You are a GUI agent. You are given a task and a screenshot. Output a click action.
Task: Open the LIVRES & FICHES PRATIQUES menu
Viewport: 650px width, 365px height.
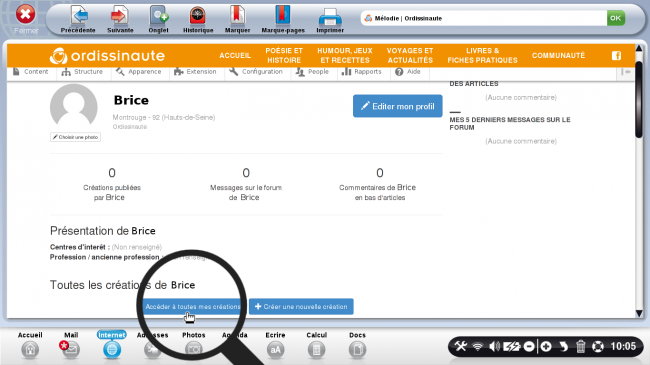tap(483, 56)
